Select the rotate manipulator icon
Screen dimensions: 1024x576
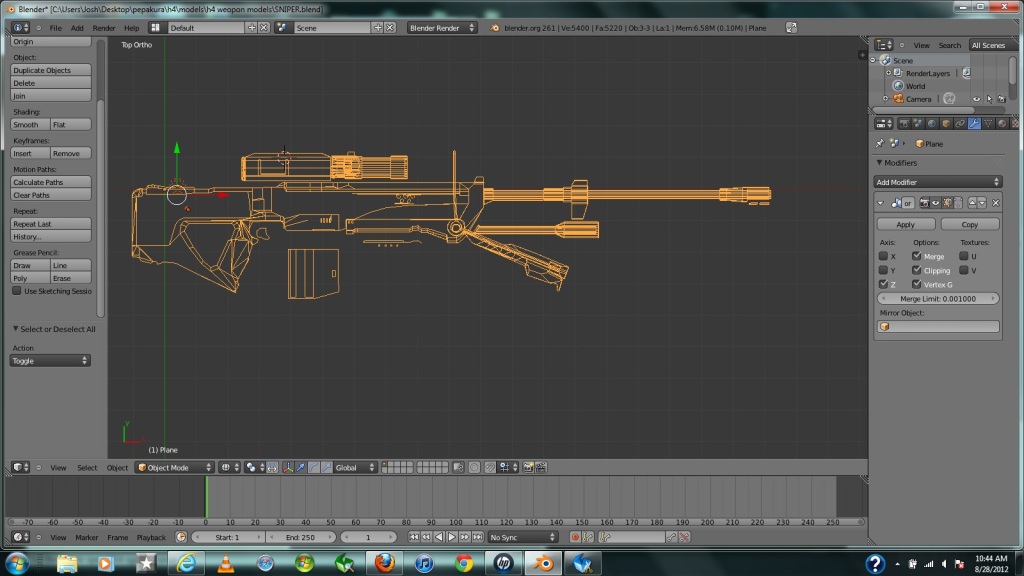[313, 468]
